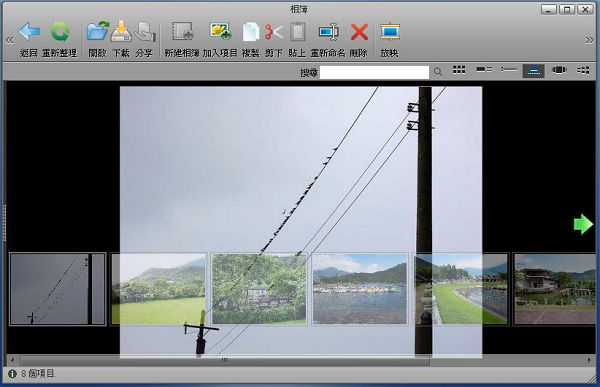Viewport: 600px width, 387px height.
Task: Click the 下載 download icon
Action: click(x=121, y=31)
